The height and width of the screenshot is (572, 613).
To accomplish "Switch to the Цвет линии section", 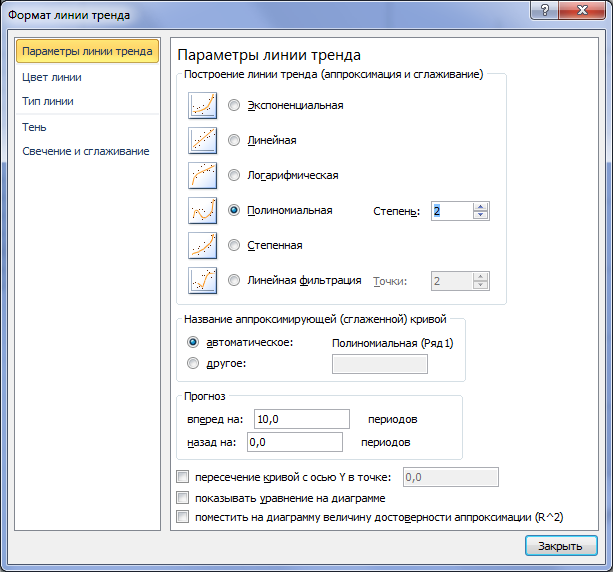I will (x=52, y=77).
